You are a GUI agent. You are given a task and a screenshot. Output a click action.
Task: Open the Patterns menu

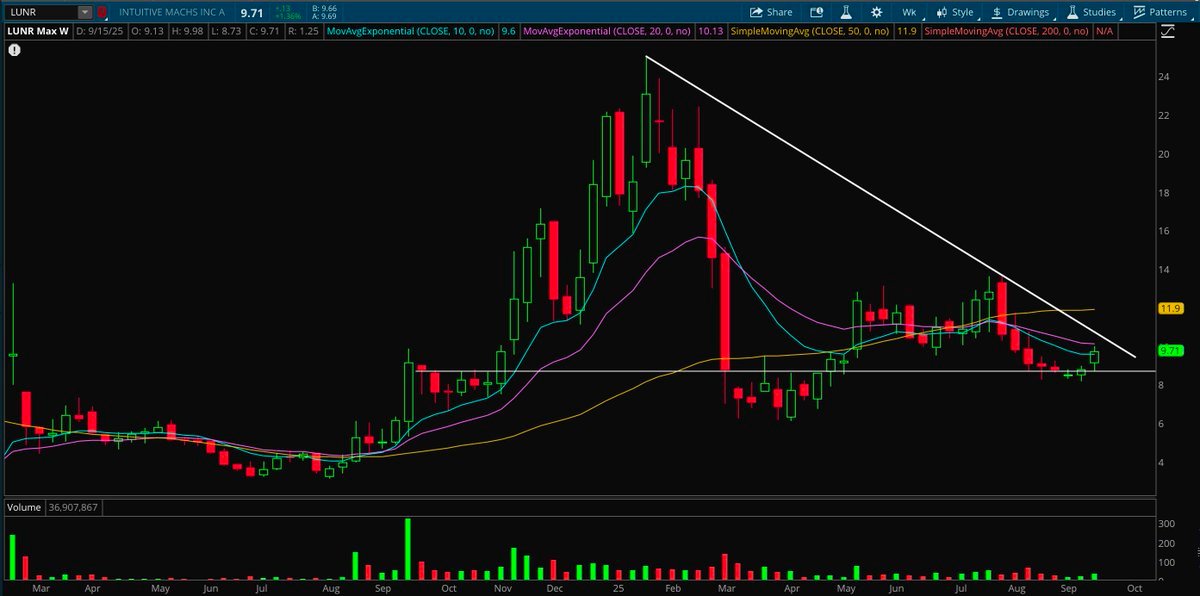[x=1165, y=13]
